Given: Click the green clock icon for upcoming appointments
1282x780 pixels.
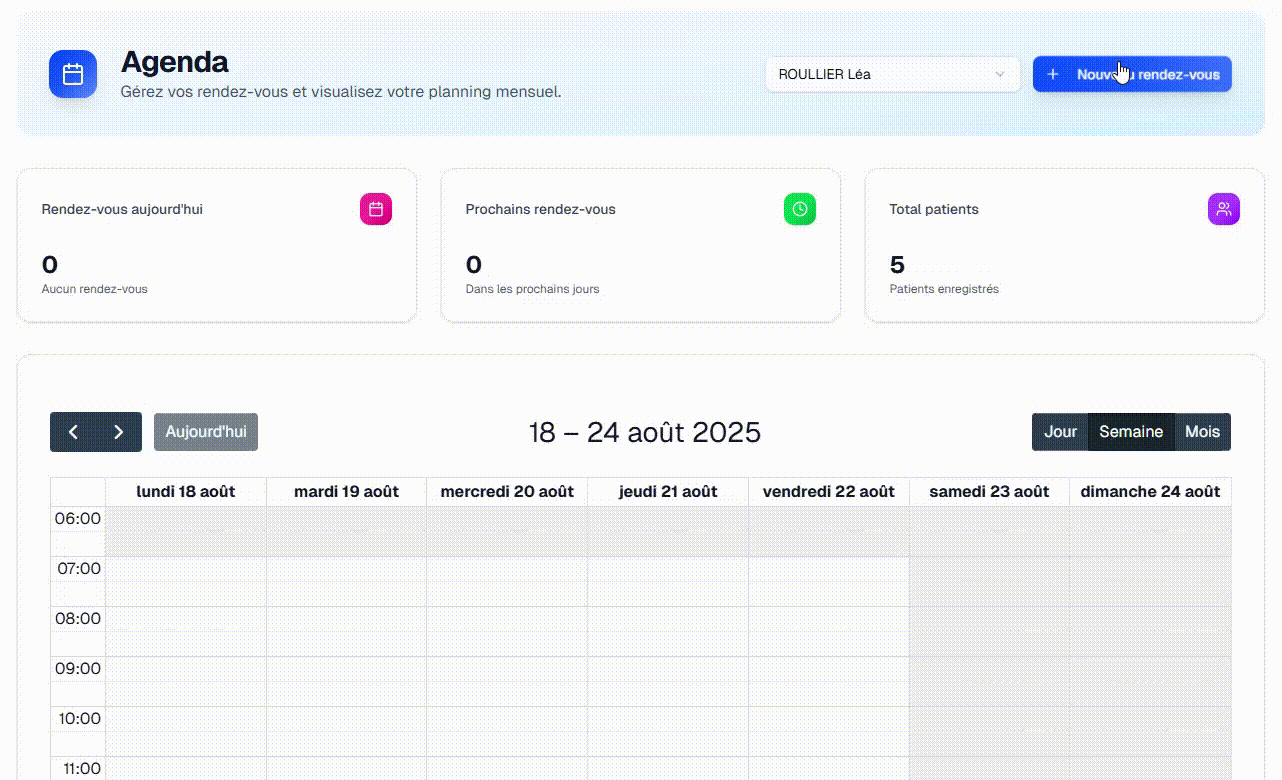Looking at the screenshot, I should tap(800, 209).
